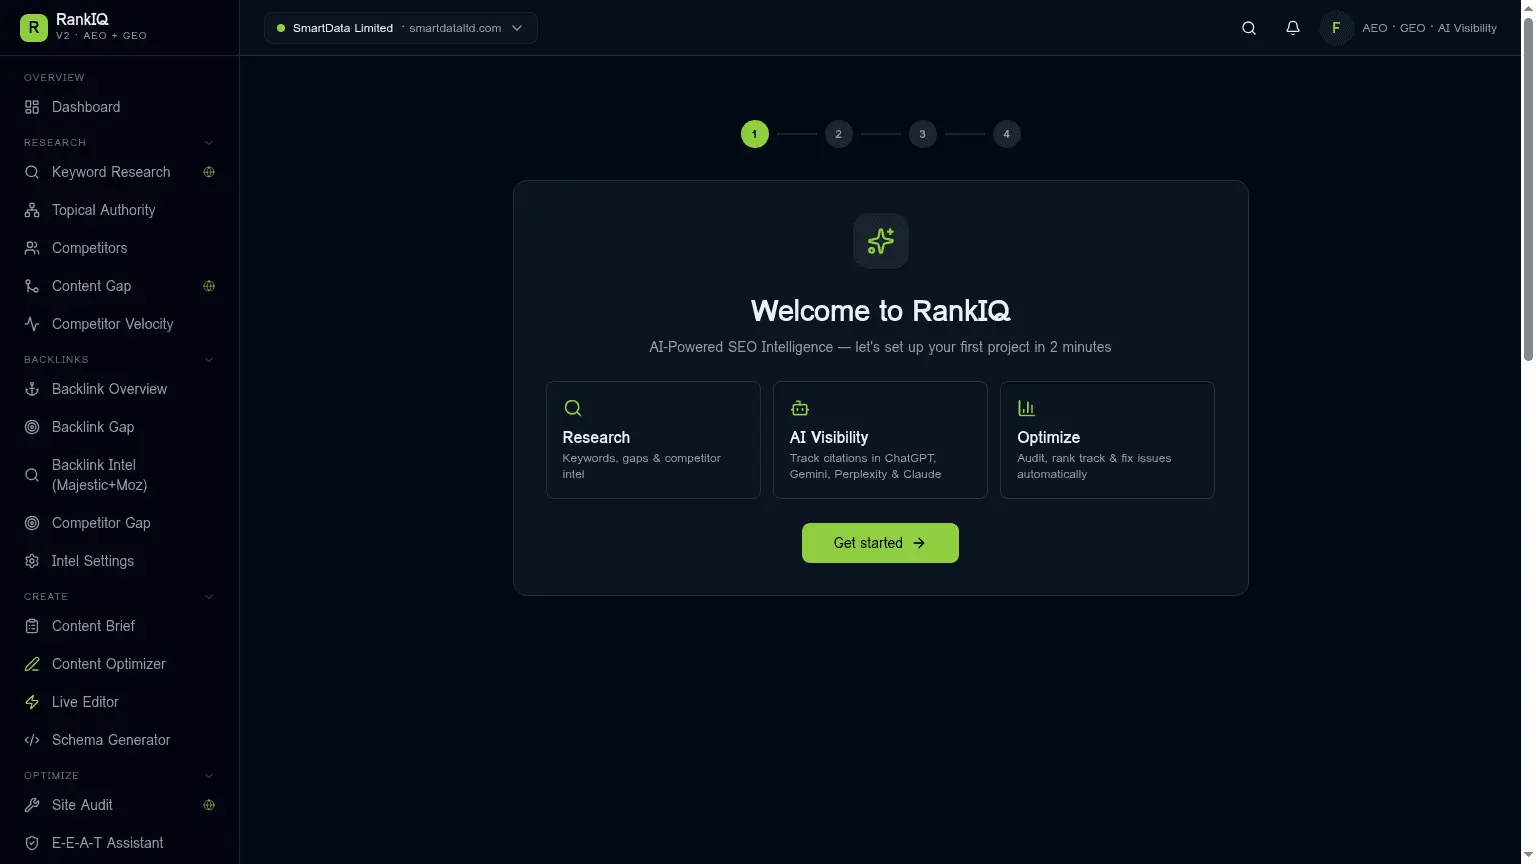Select Live Editor in the sidebar

pyautogui.click(x=120, y=702)
